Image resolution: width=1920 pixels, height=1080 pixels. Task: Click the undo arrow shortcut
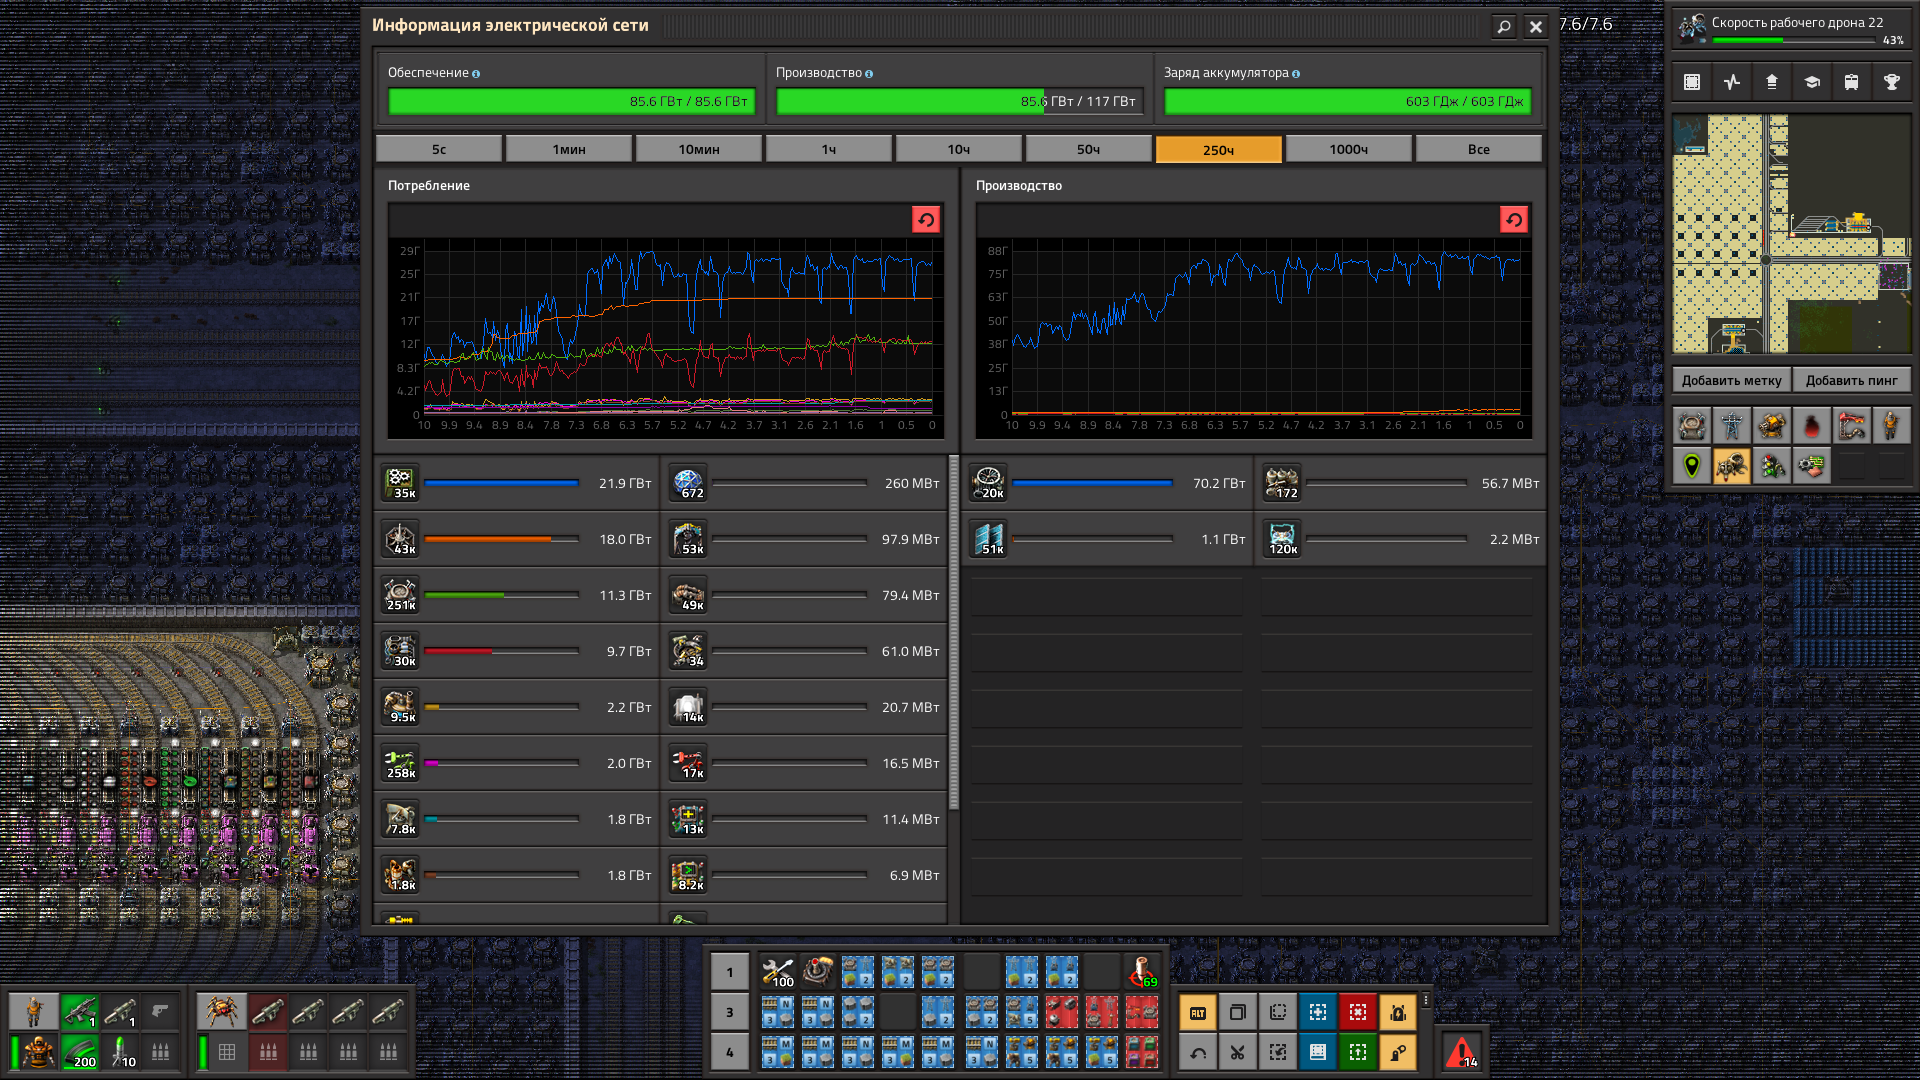coord(1198,1052)
